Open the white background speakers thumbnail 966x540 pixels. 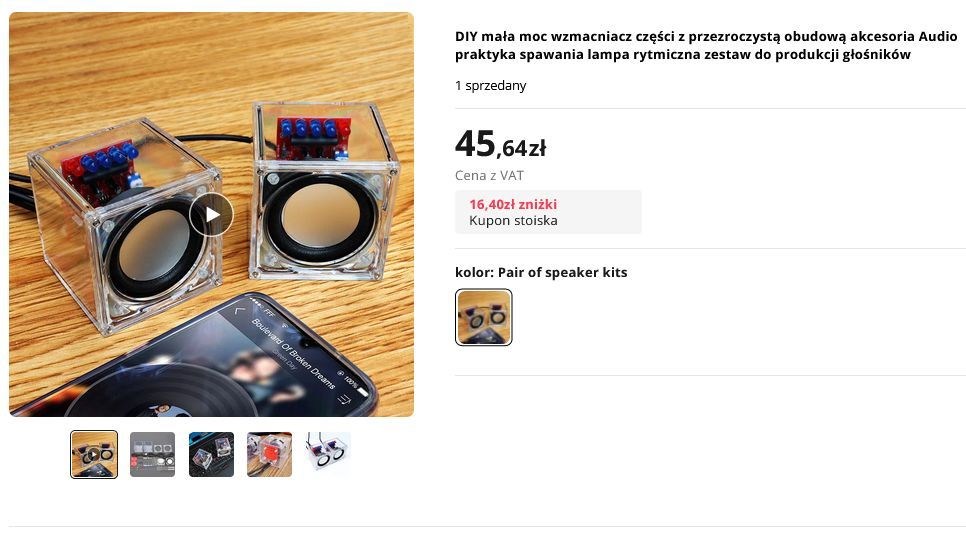328,454
